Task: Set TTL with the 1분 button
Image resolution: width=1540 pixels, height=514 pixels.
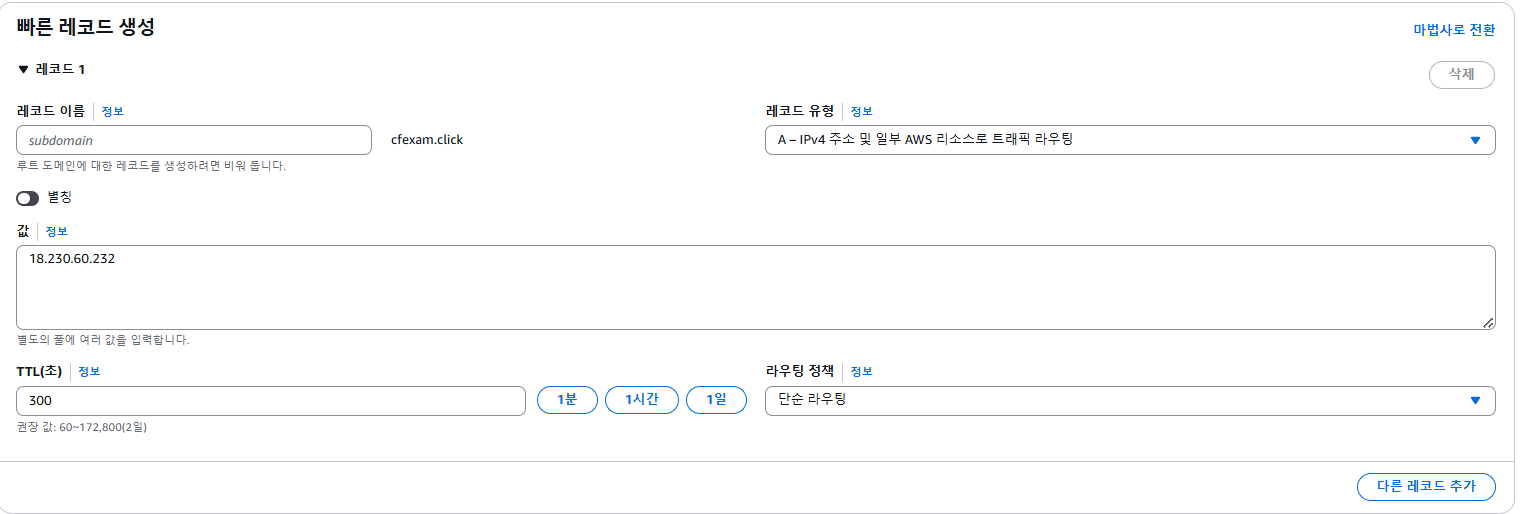Action: [567, 400]
